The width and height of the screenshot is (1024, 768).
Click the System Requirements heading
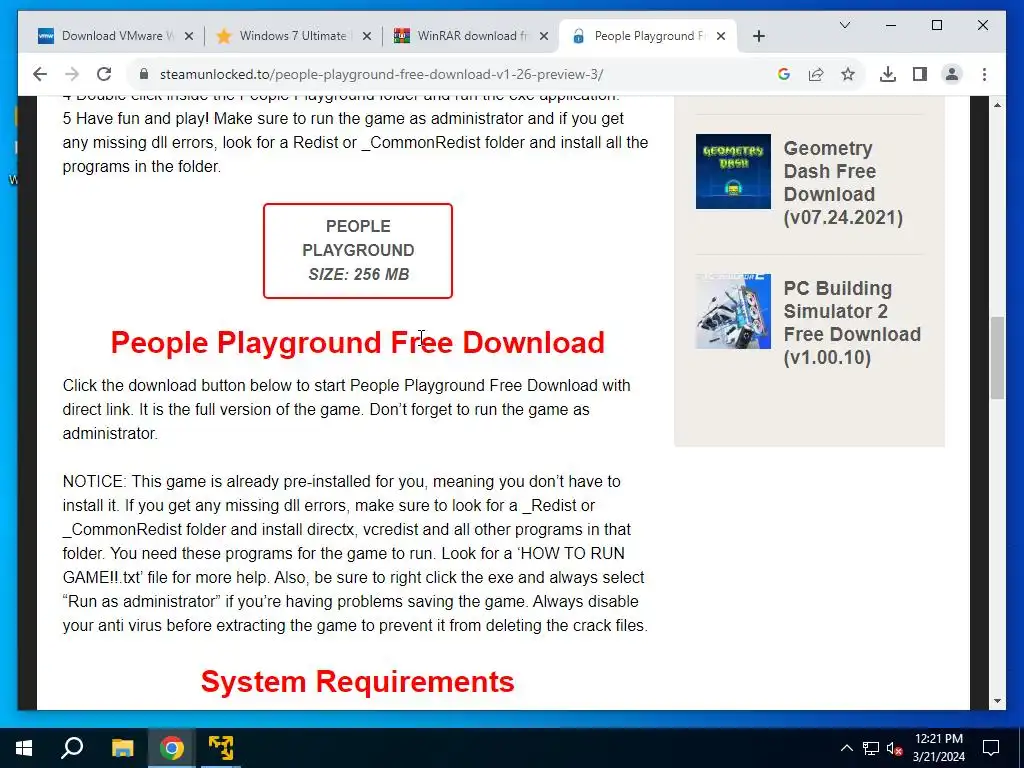357,681
